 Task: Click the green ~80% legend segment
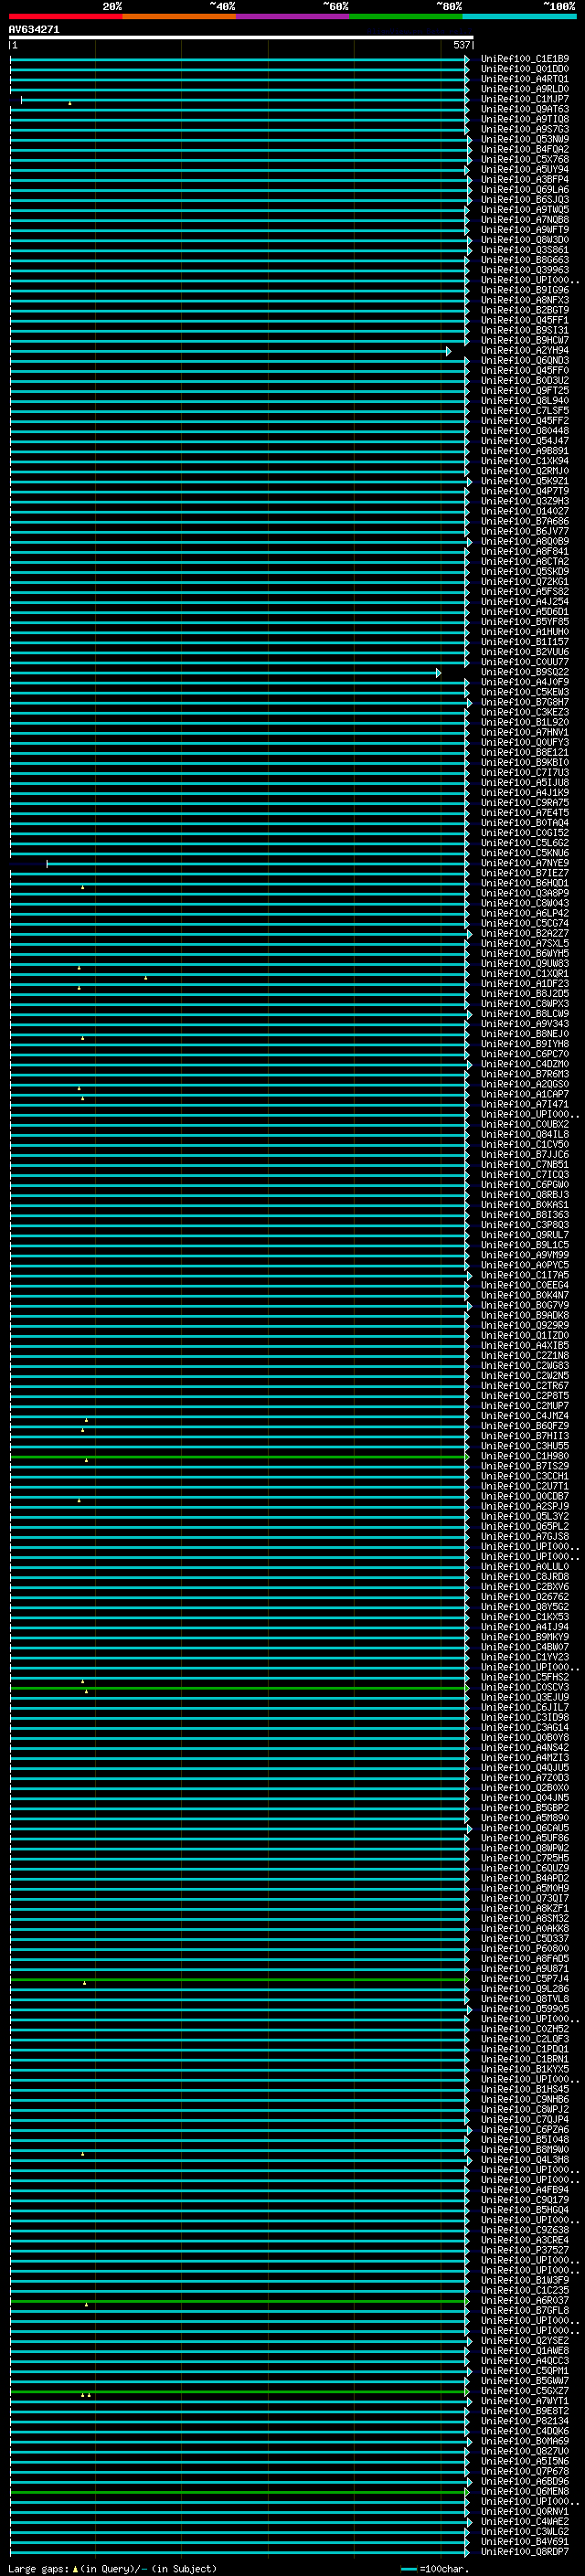[x=406, y=16]
